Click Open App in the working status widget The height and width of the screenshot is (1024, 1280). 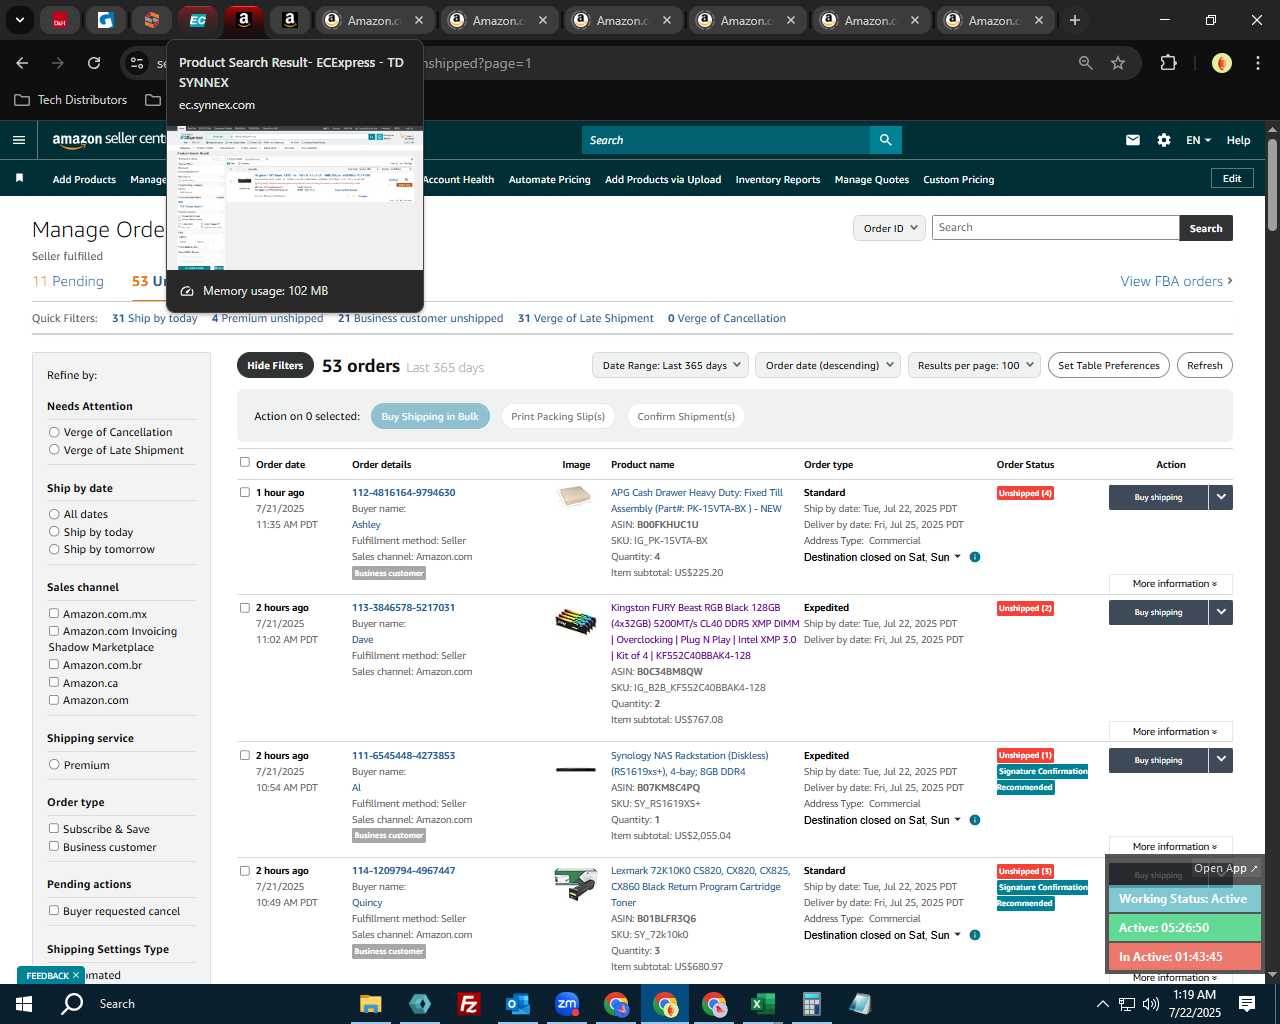[1226, 868]
